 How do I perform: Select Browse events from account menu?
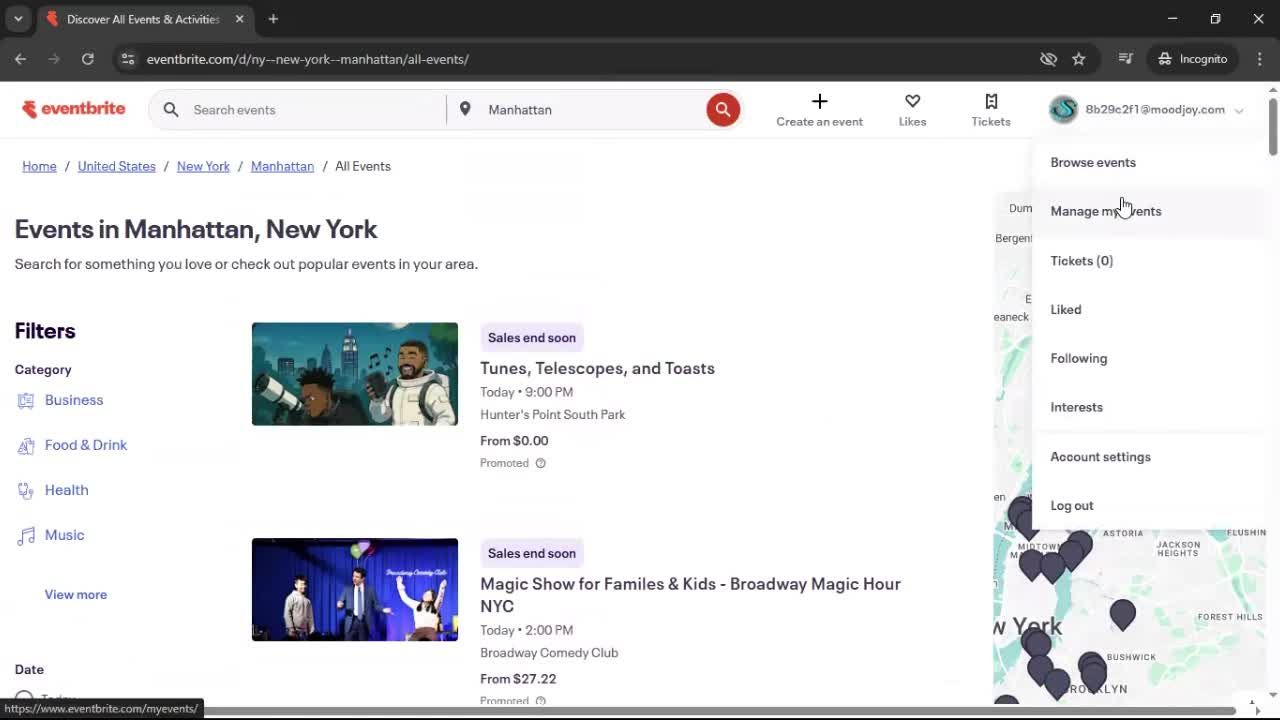click(1093, 162)
